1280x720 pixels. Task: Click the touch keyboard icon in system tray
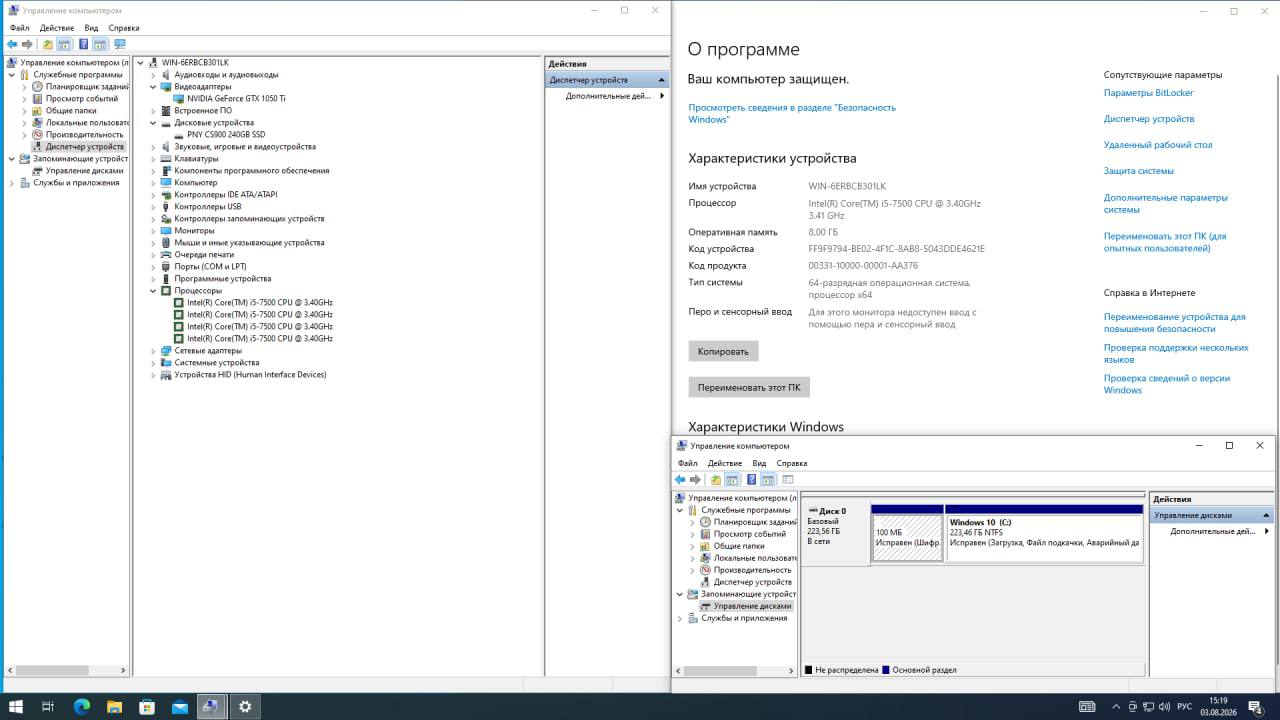point(1087,707)
